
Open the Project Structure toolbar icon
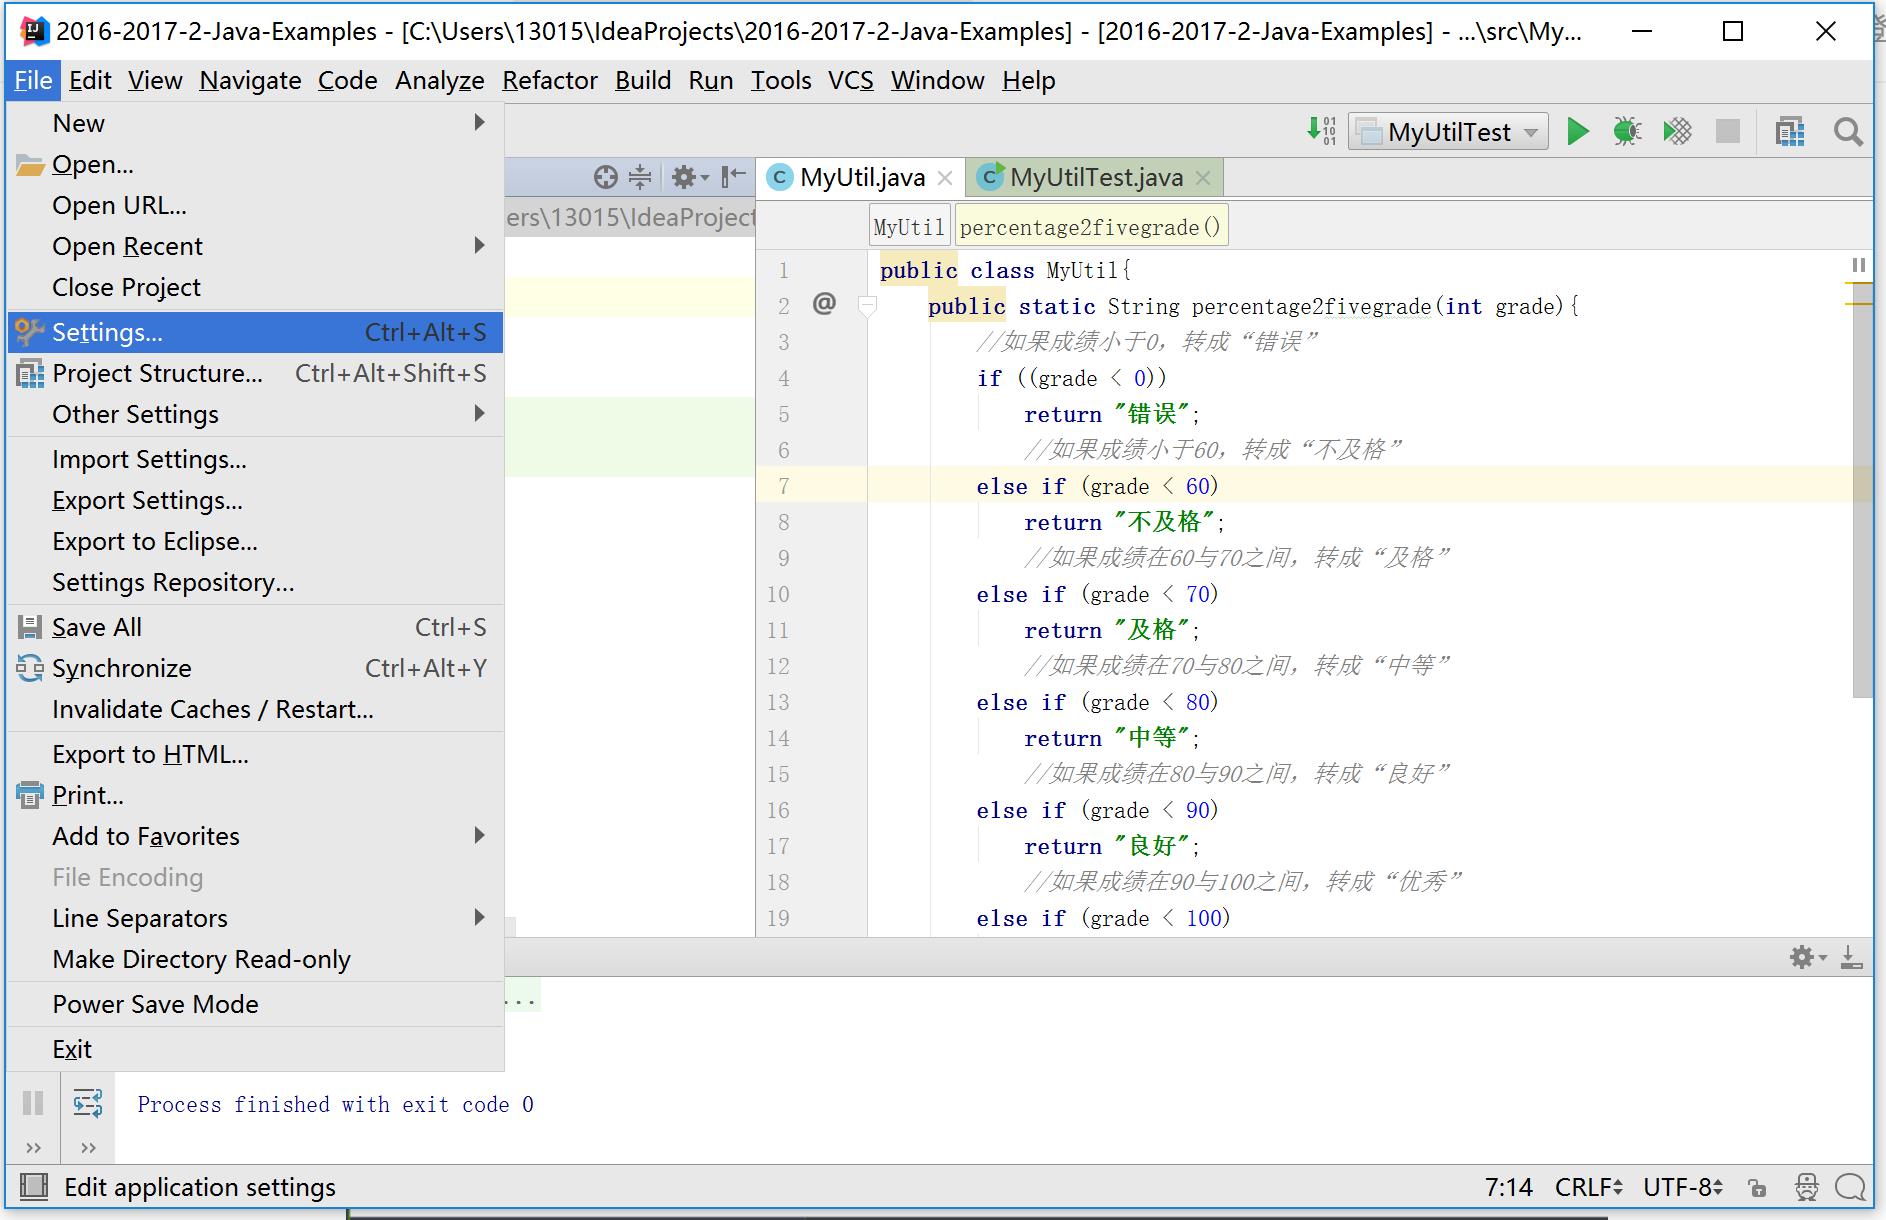point(1789,131)
